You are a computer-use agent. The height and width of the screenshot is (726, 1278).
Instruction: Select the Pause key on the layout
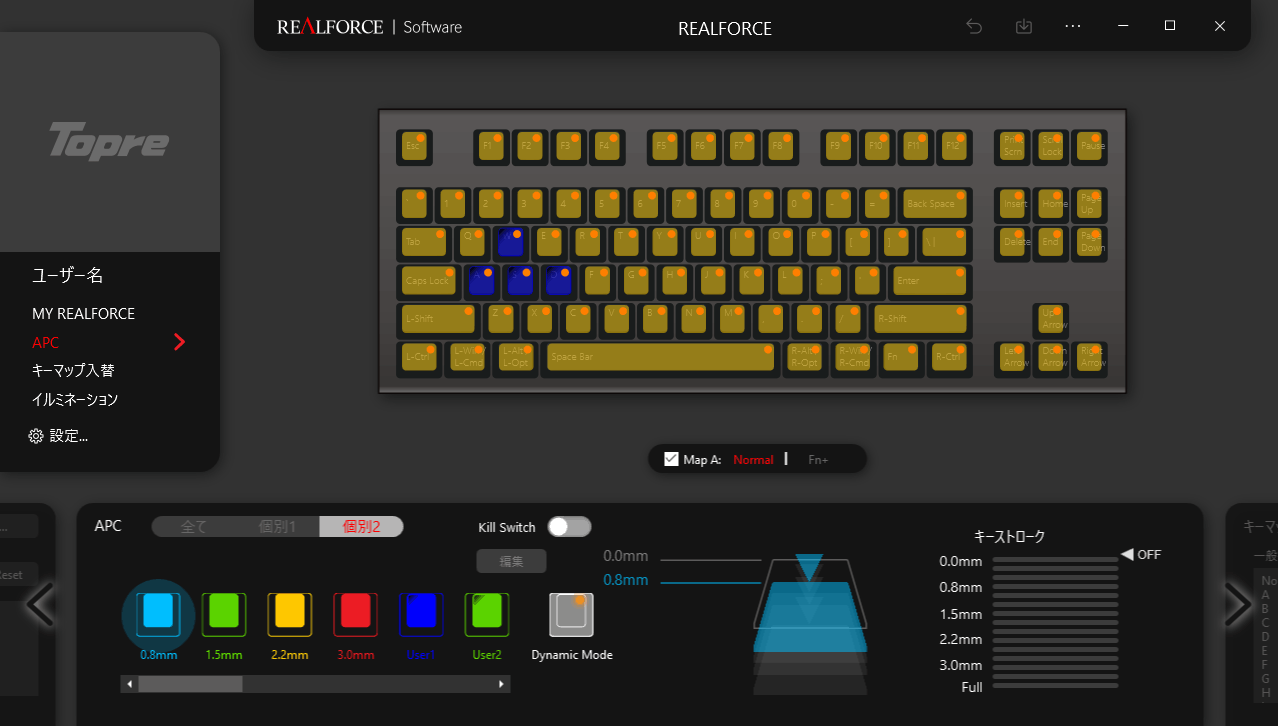coord(1090,147)
